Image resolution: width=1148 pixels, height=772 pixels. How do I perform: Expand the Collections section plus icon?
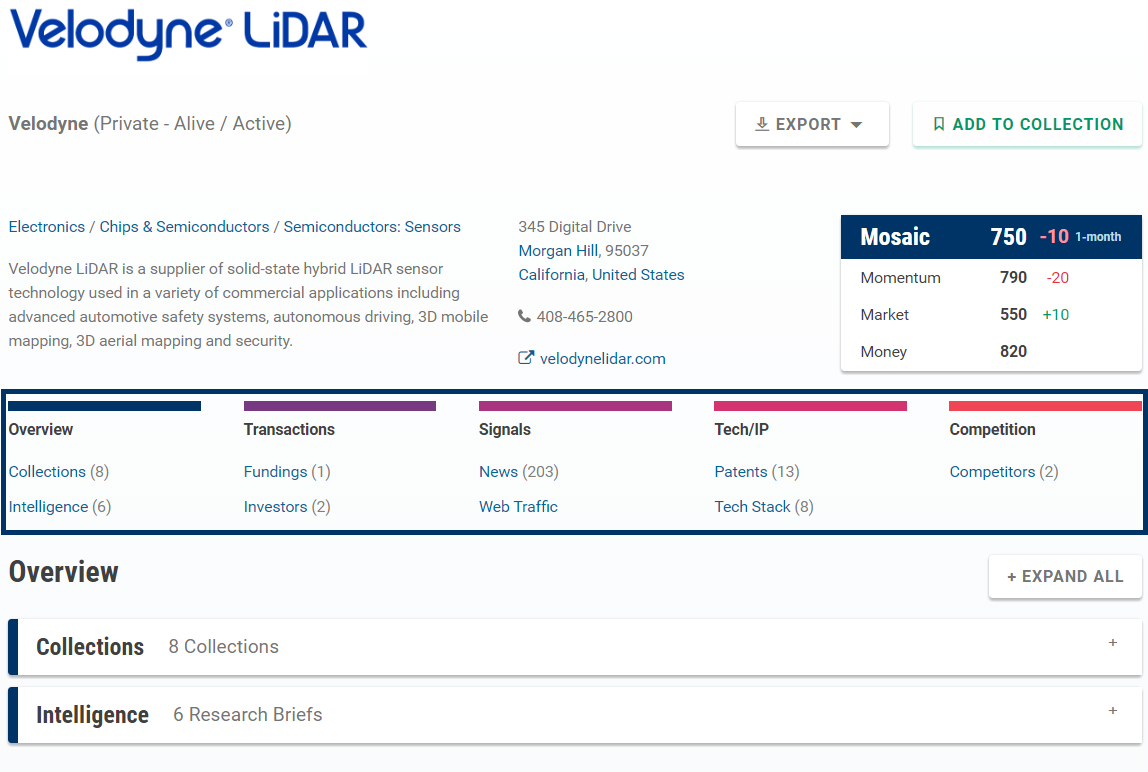coord(1113,642)
